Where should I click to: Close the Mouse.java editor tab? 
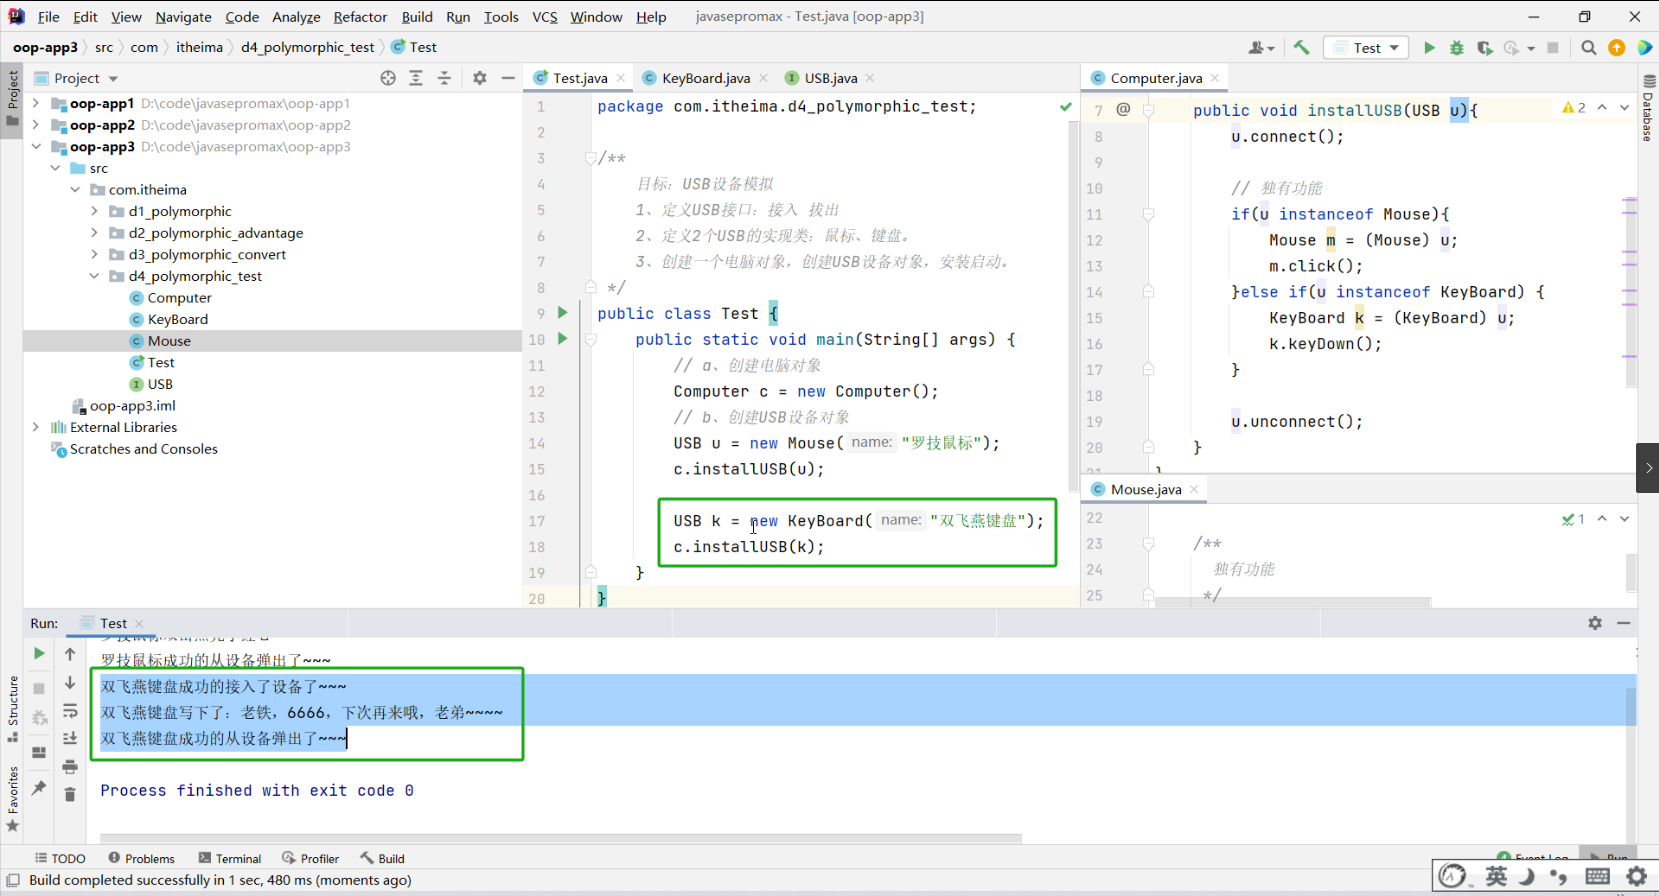click(x=1194, y=489)
